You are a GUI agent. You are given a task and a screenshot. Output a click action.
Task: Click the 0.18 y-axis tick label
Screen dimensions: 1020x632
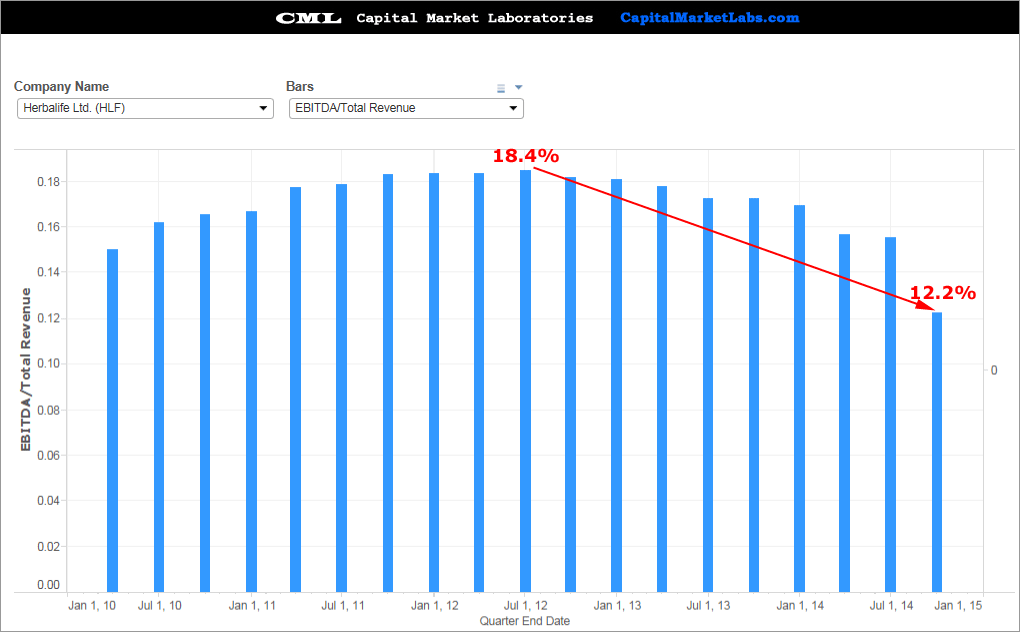[48, 182]
